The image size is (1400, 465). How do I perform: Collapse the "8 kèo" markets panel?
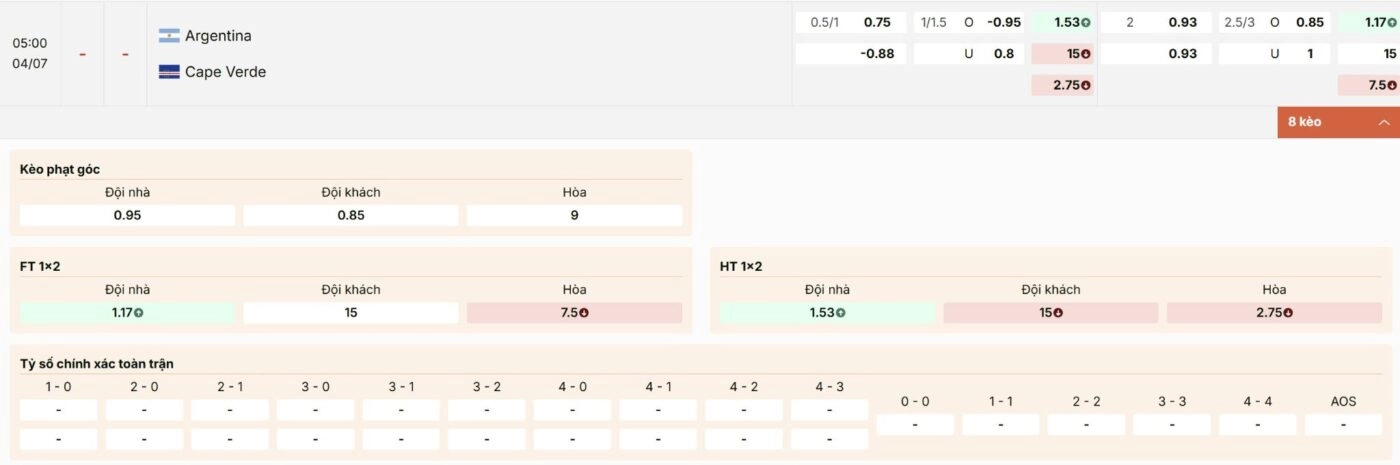pos(1339,122)
